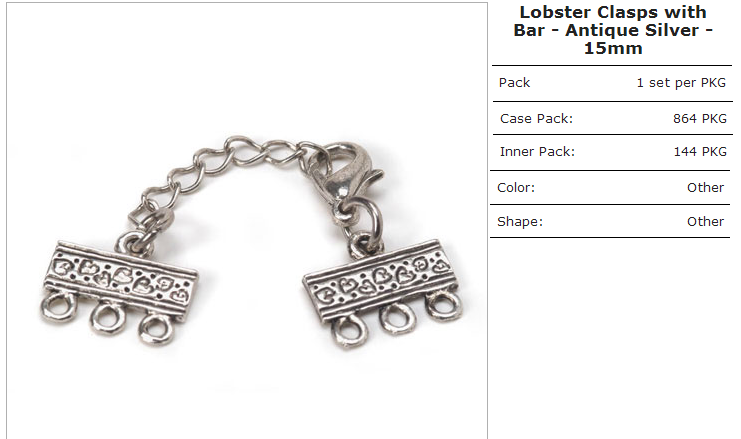
Task: Click the blank area below Shape row
Action: pos(612,338)
